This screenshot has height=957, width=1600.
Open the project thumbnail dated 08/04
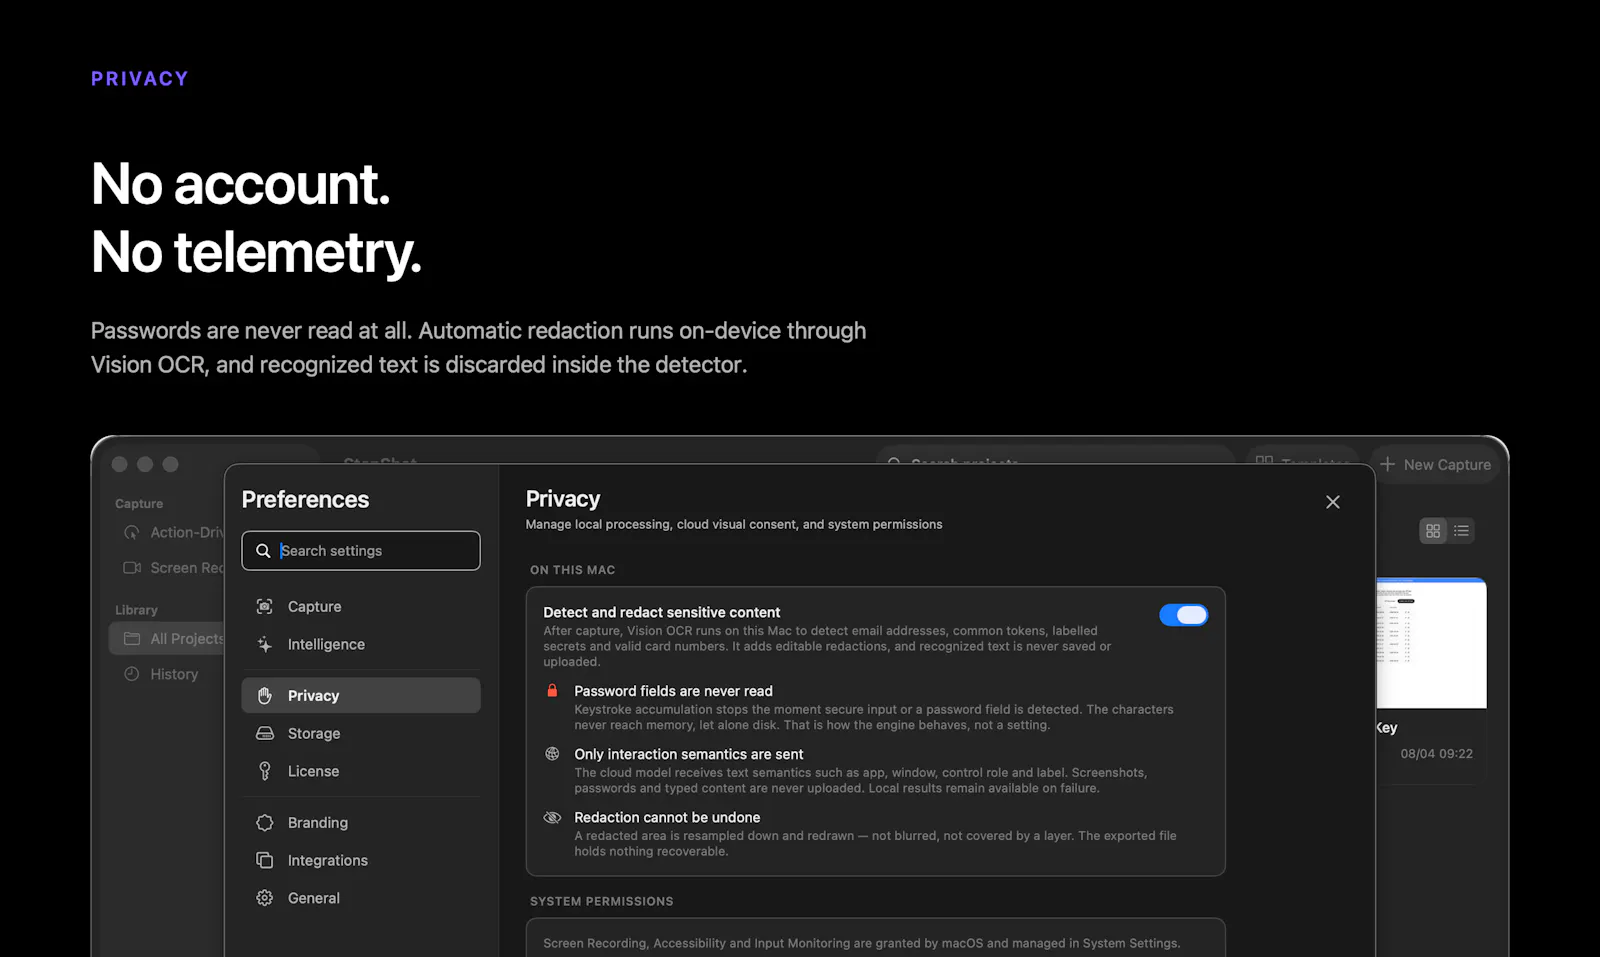click(1431, 643)
